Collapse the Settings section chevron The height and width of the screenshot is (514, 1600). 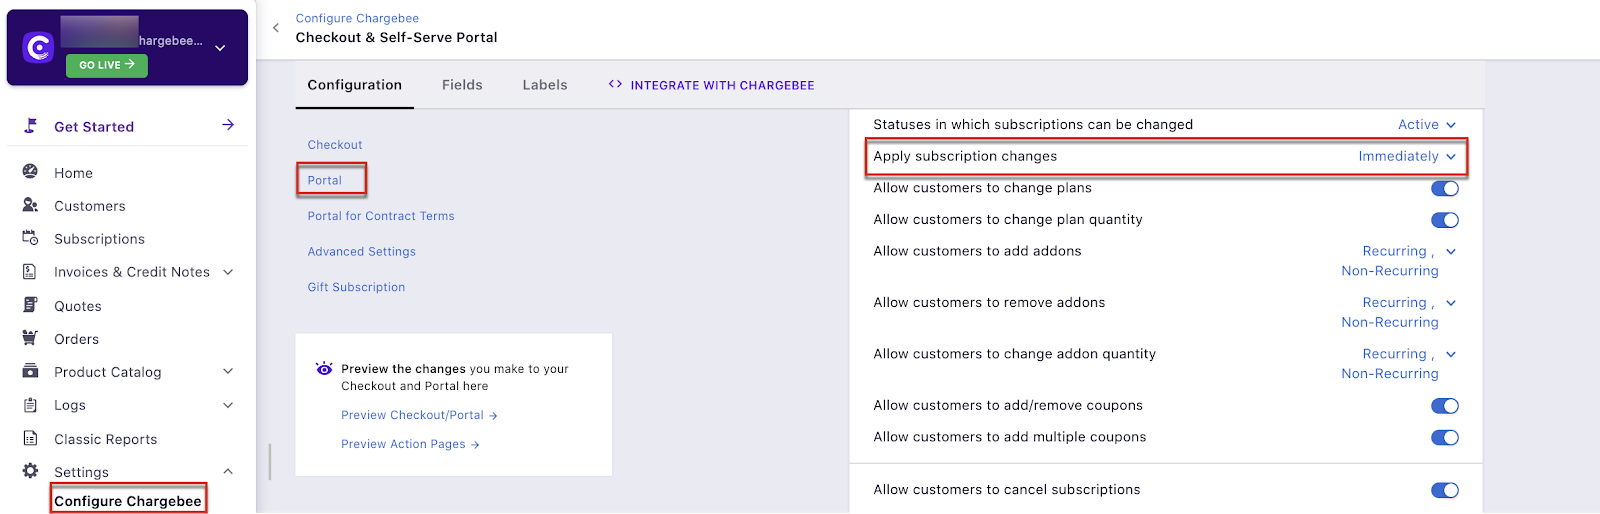(228, 471)
